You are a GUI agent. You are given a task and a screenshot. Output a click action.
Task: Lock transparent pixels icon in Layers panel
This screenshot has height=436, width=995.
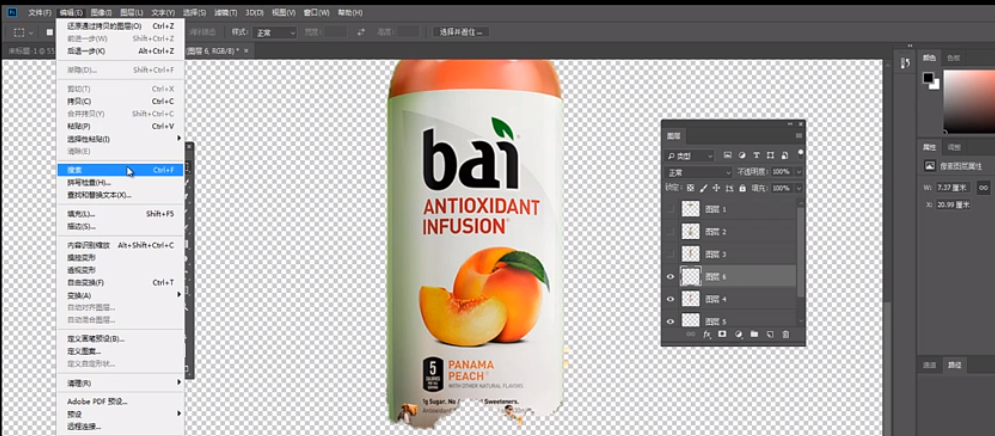click(690, 188)
